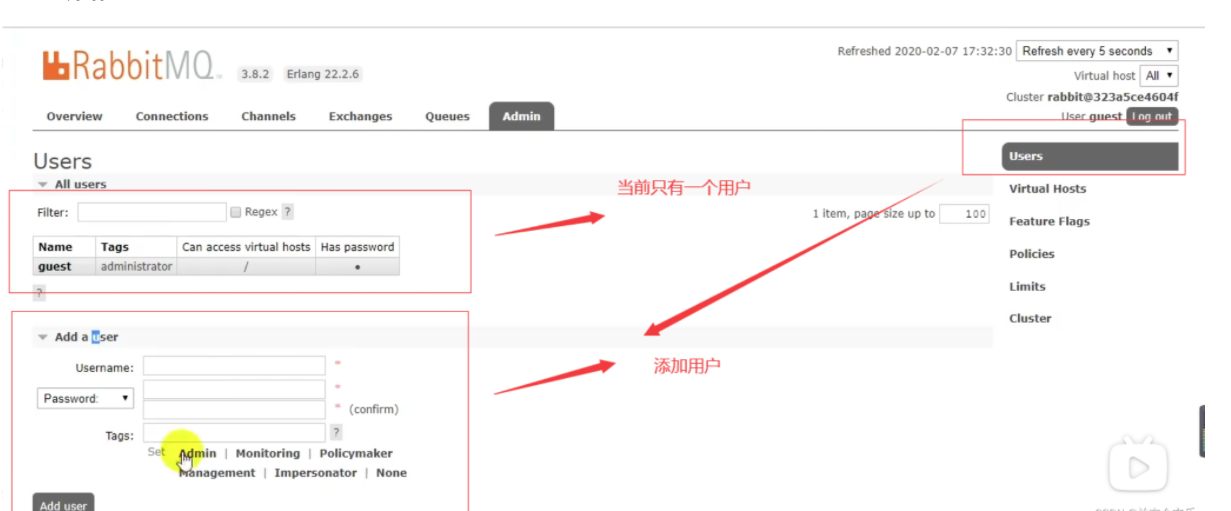Set the tag to Policymaker
This screenshot has height=511, width=1231.
[x=356, y=453]
